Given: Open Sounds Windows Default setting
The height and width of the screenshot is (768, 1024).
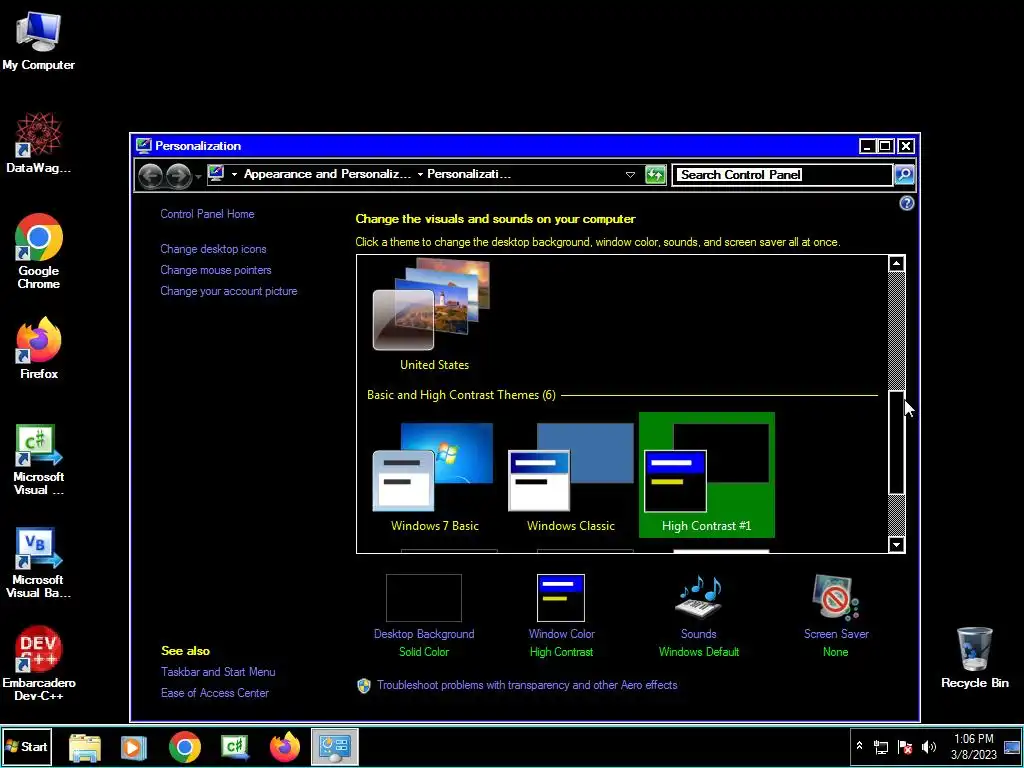Looking at the screenshot, I should coord(699,616).
